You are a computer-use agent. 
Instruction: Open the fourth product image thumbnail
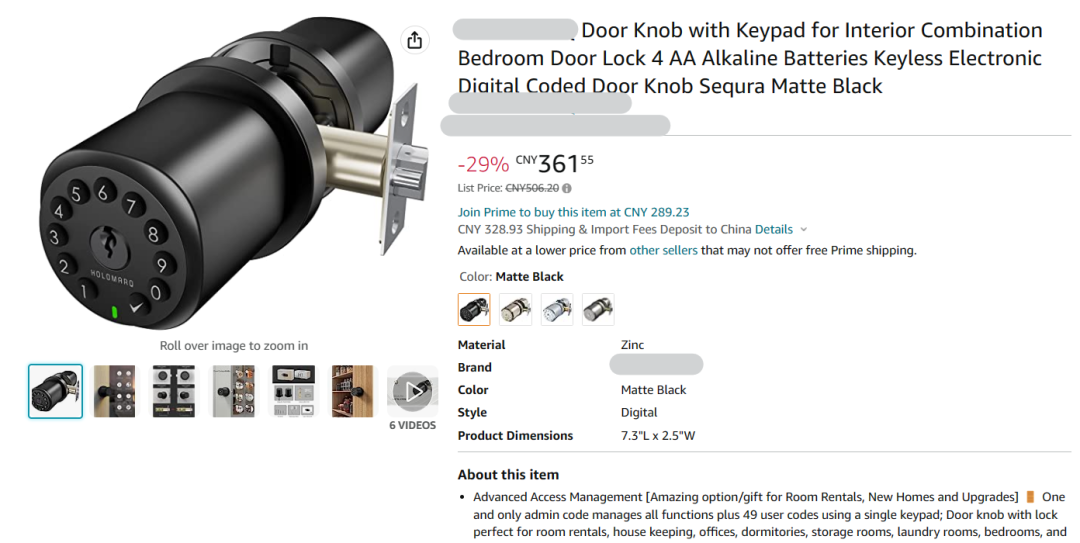pyautogui.click(x=233, y=391)
